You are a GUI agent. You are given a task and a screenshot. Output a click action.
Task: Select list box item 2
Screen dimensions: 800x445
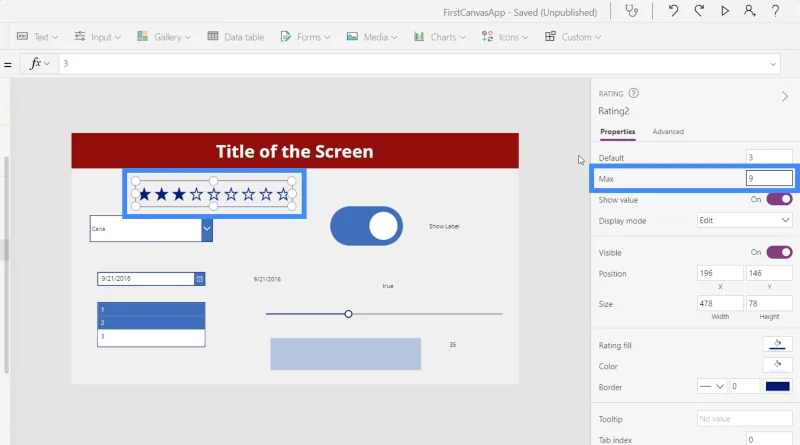tap(151, 323)
